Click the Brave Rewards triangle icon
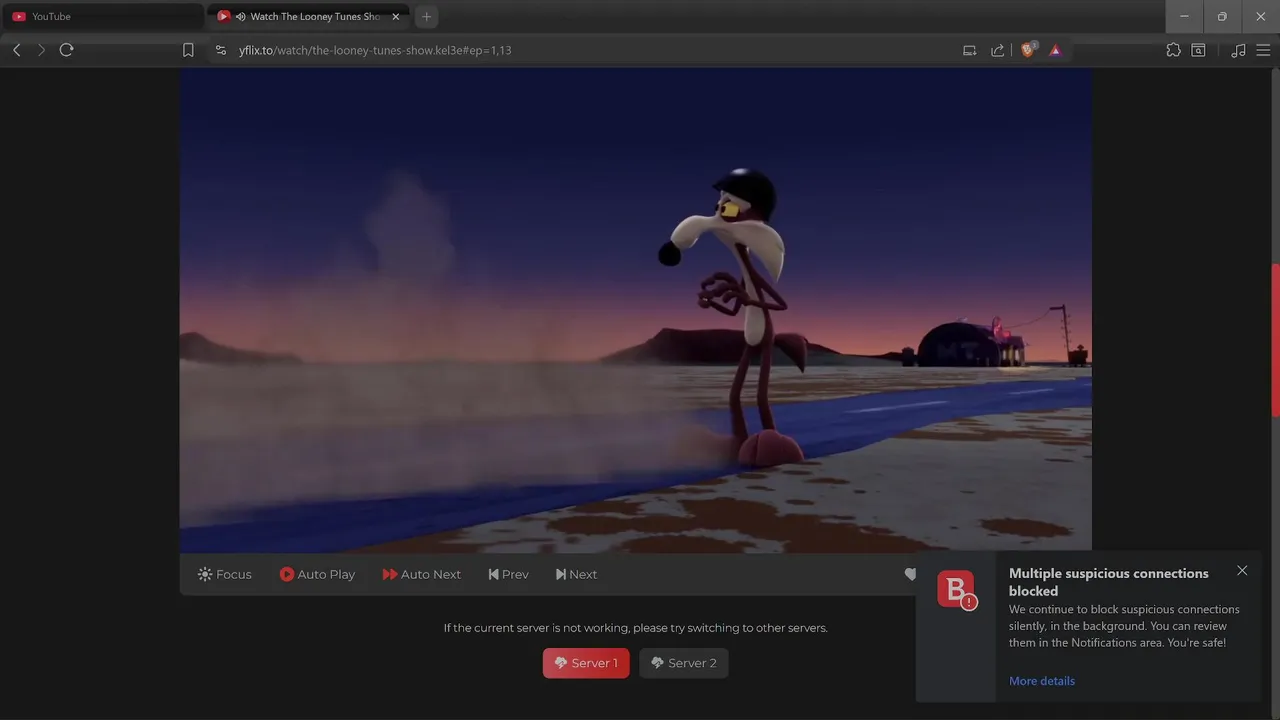Screen dimensions: 1280x720 tap(1055, 50)
